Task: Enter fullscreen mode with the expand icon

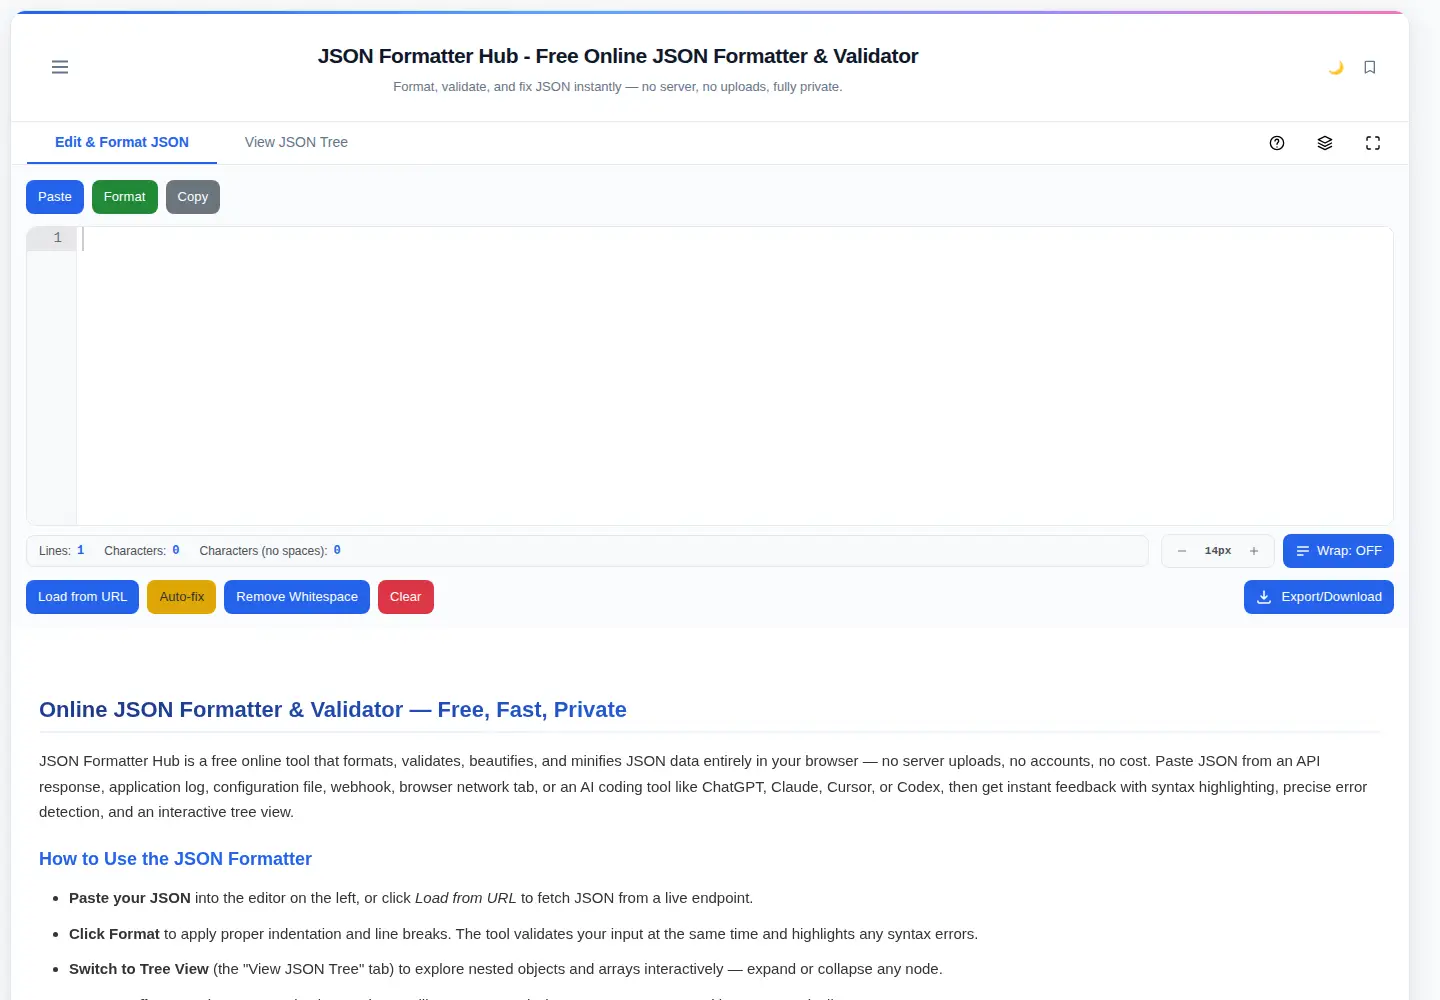Action: point(1373,143)
